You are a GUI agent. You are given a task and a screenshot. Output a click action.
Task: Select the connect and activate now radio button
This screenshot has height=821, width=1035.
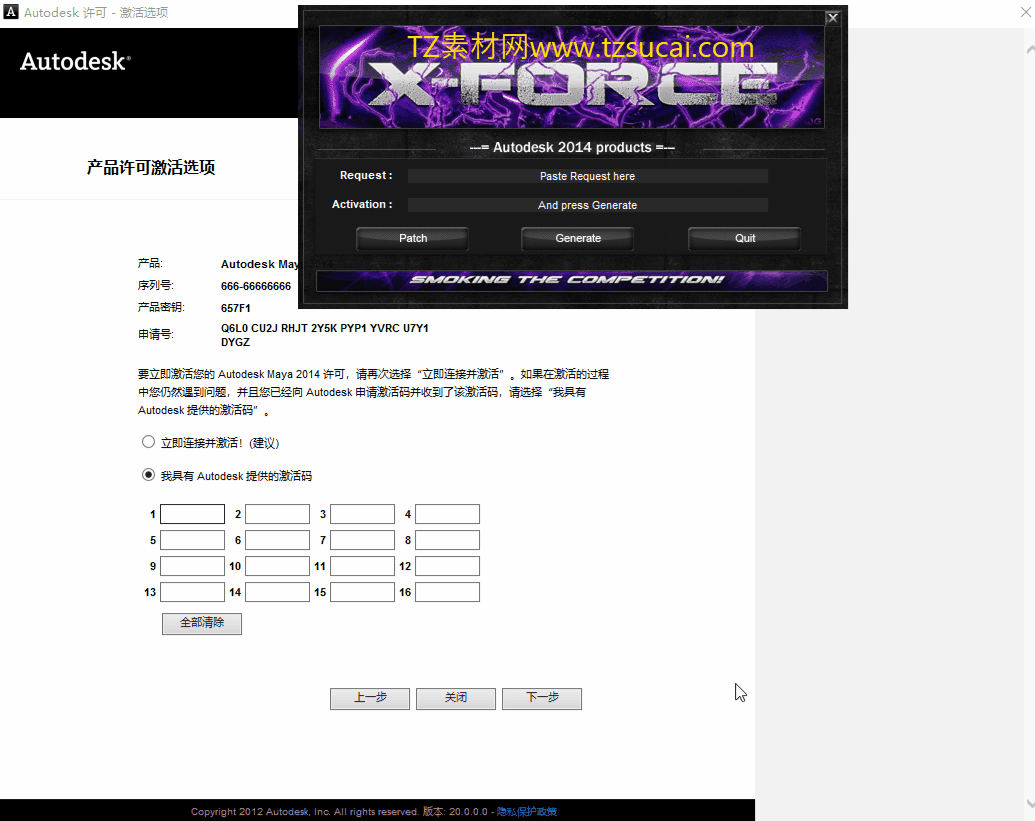pos(149,442)
